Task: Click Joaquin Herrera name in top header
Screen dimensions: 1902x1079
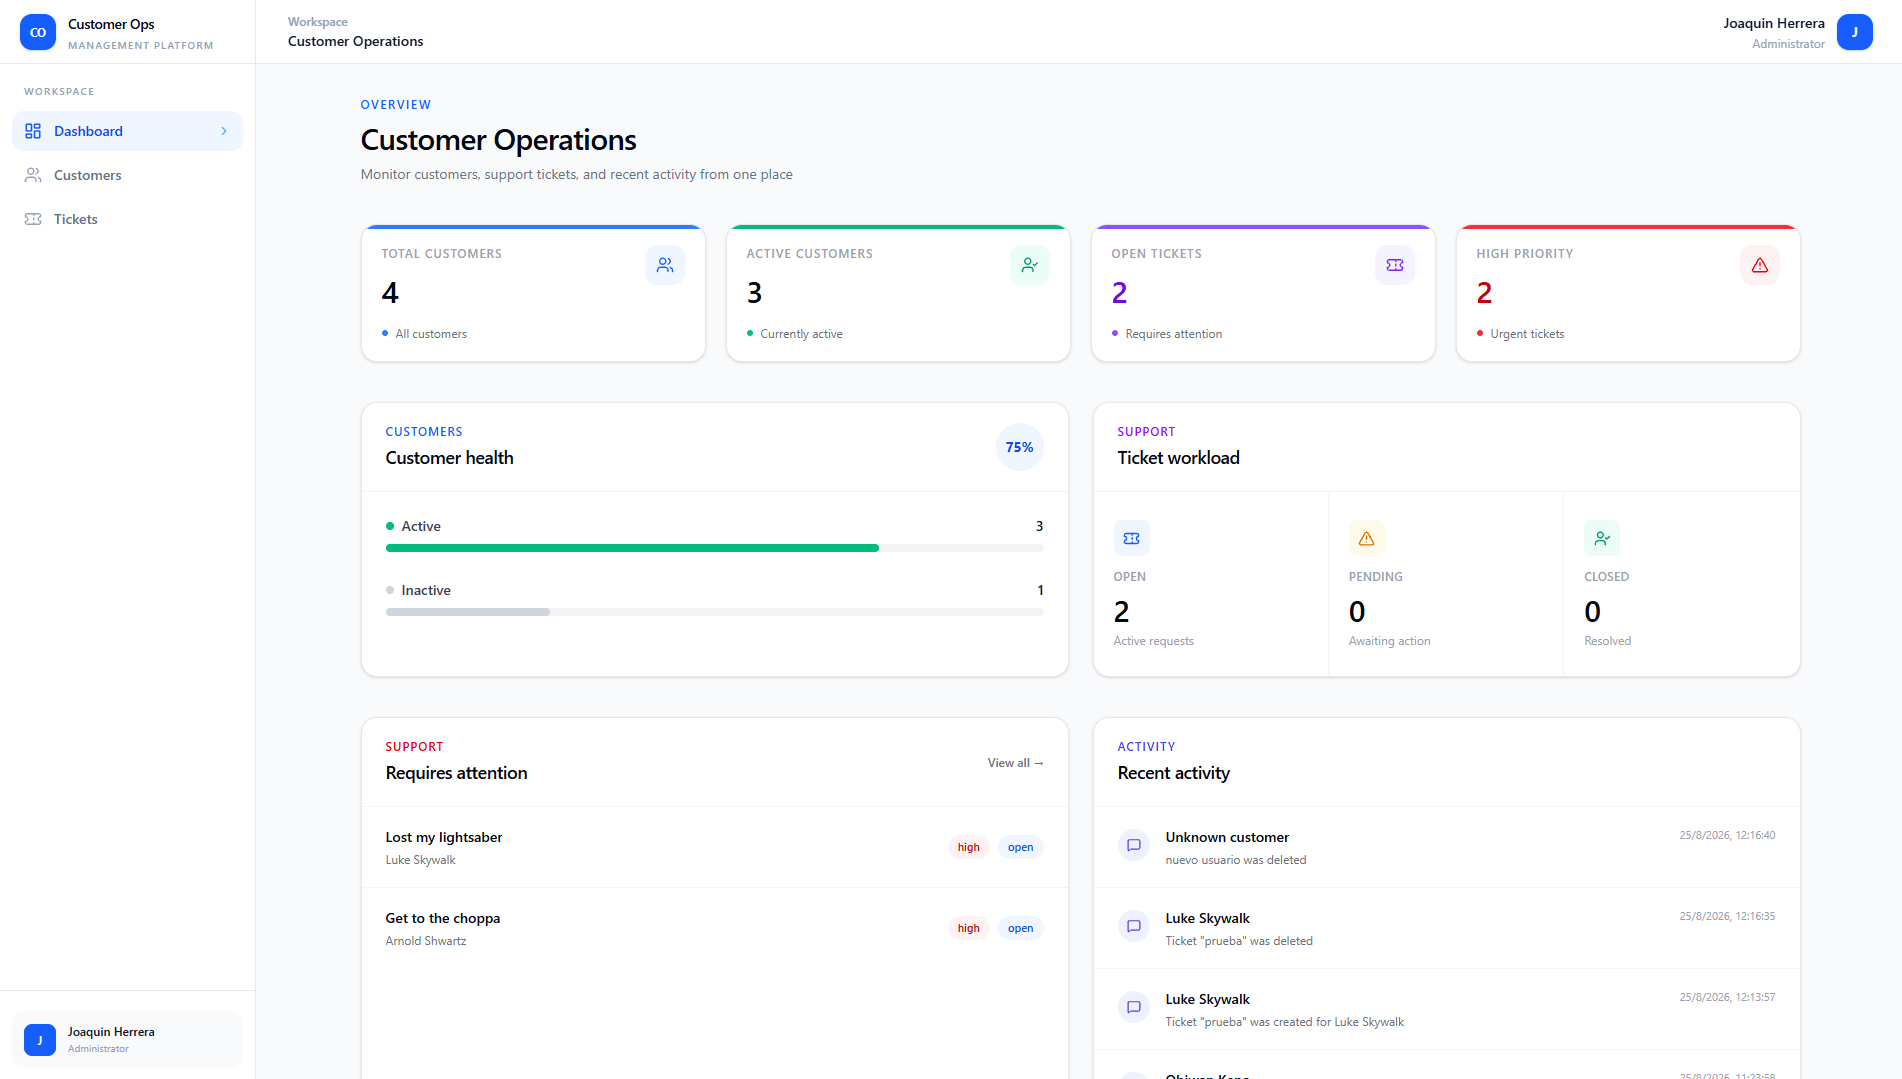Action: (1773, 23)
